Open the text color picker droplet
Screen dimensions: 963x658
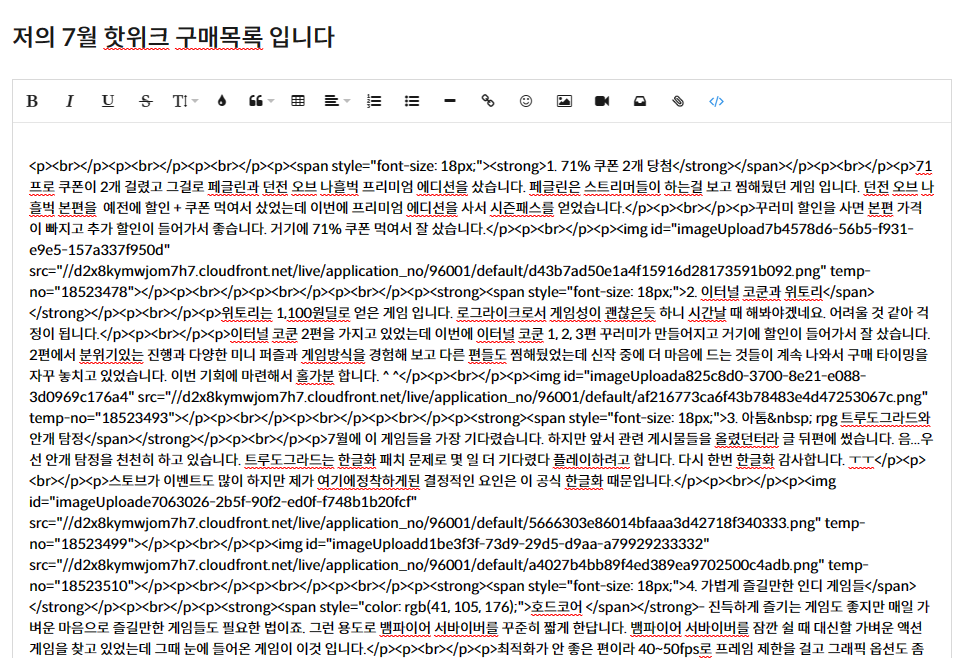click(x=221, y=101)
